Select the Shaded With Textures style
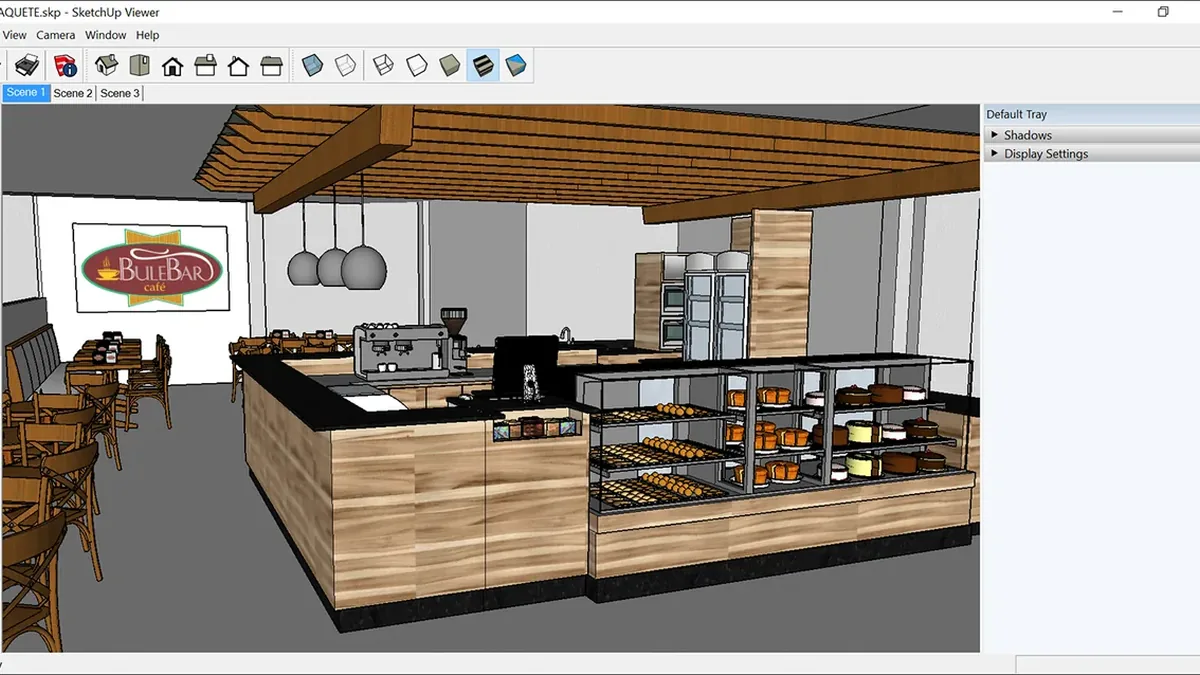The height and width of the screenshot is (675, 1200). click(482, 66)
